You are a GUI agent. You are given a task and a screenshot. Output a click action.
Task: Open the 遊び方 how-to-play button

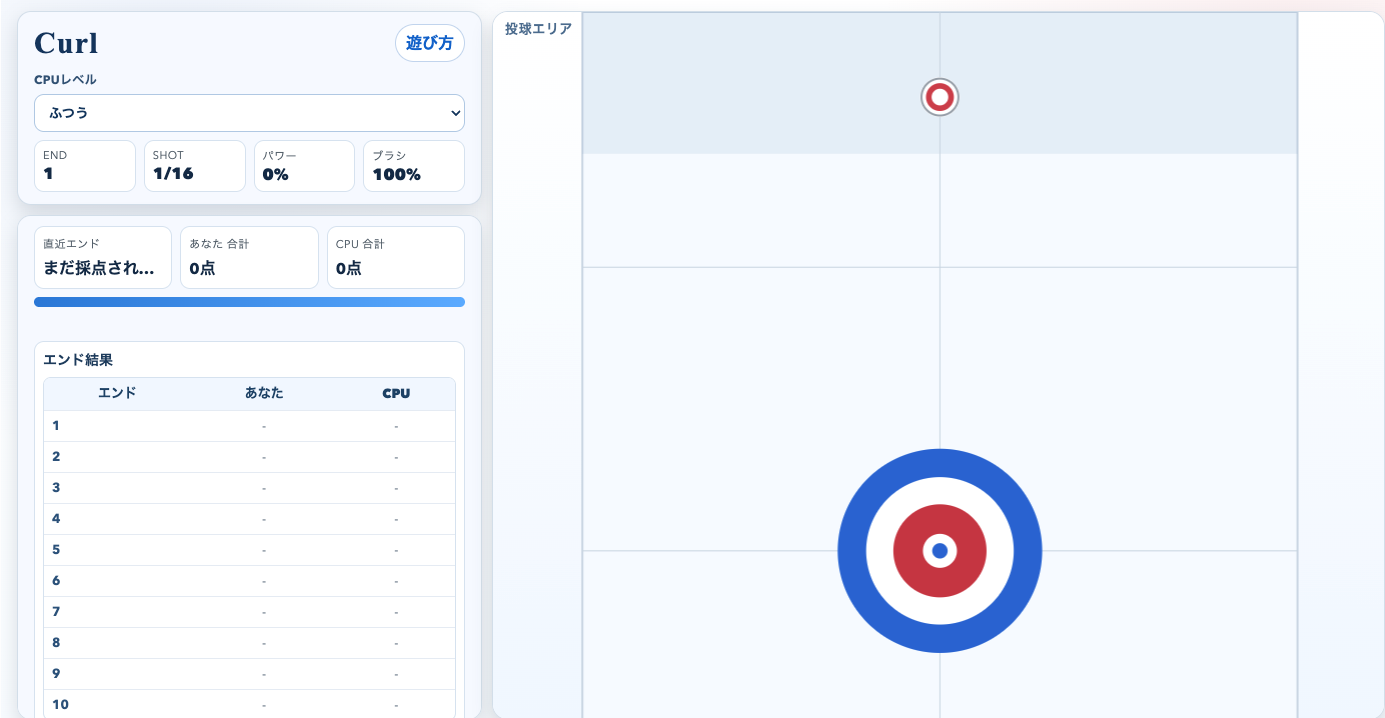429,43
